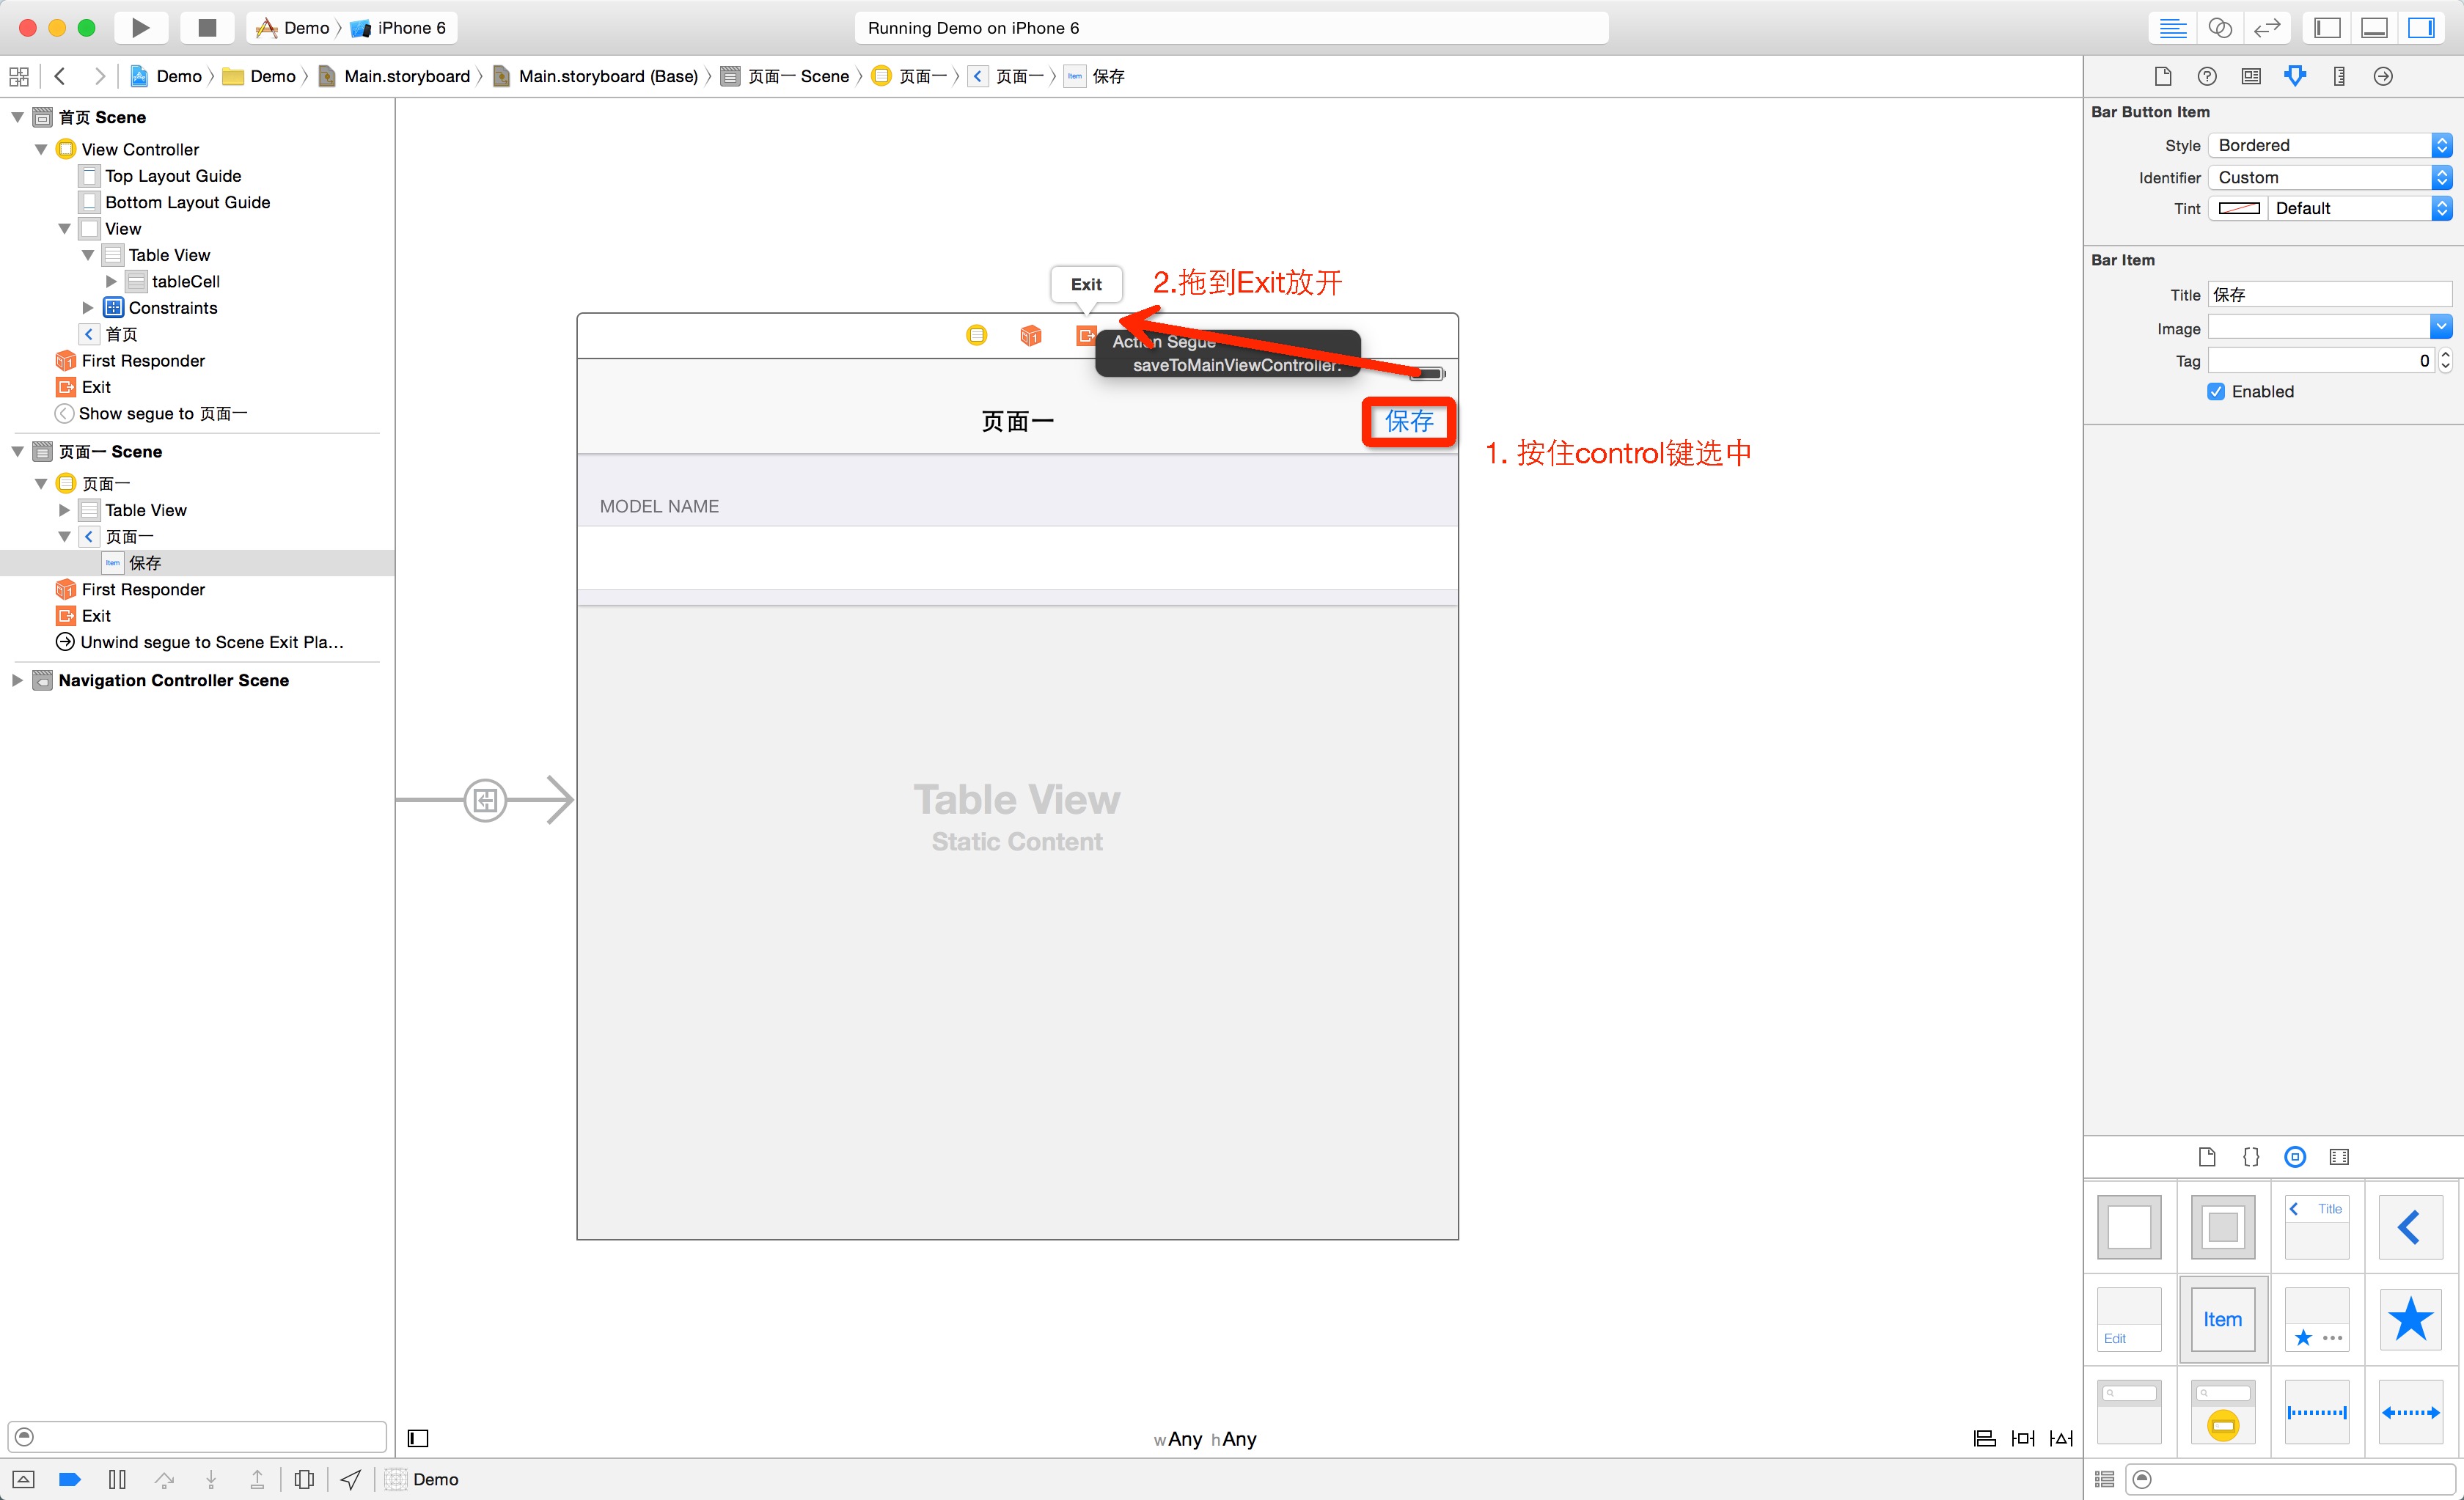
Task: Toggle the document outline button
Action: pyautogui.click(x=418, y=1438)
